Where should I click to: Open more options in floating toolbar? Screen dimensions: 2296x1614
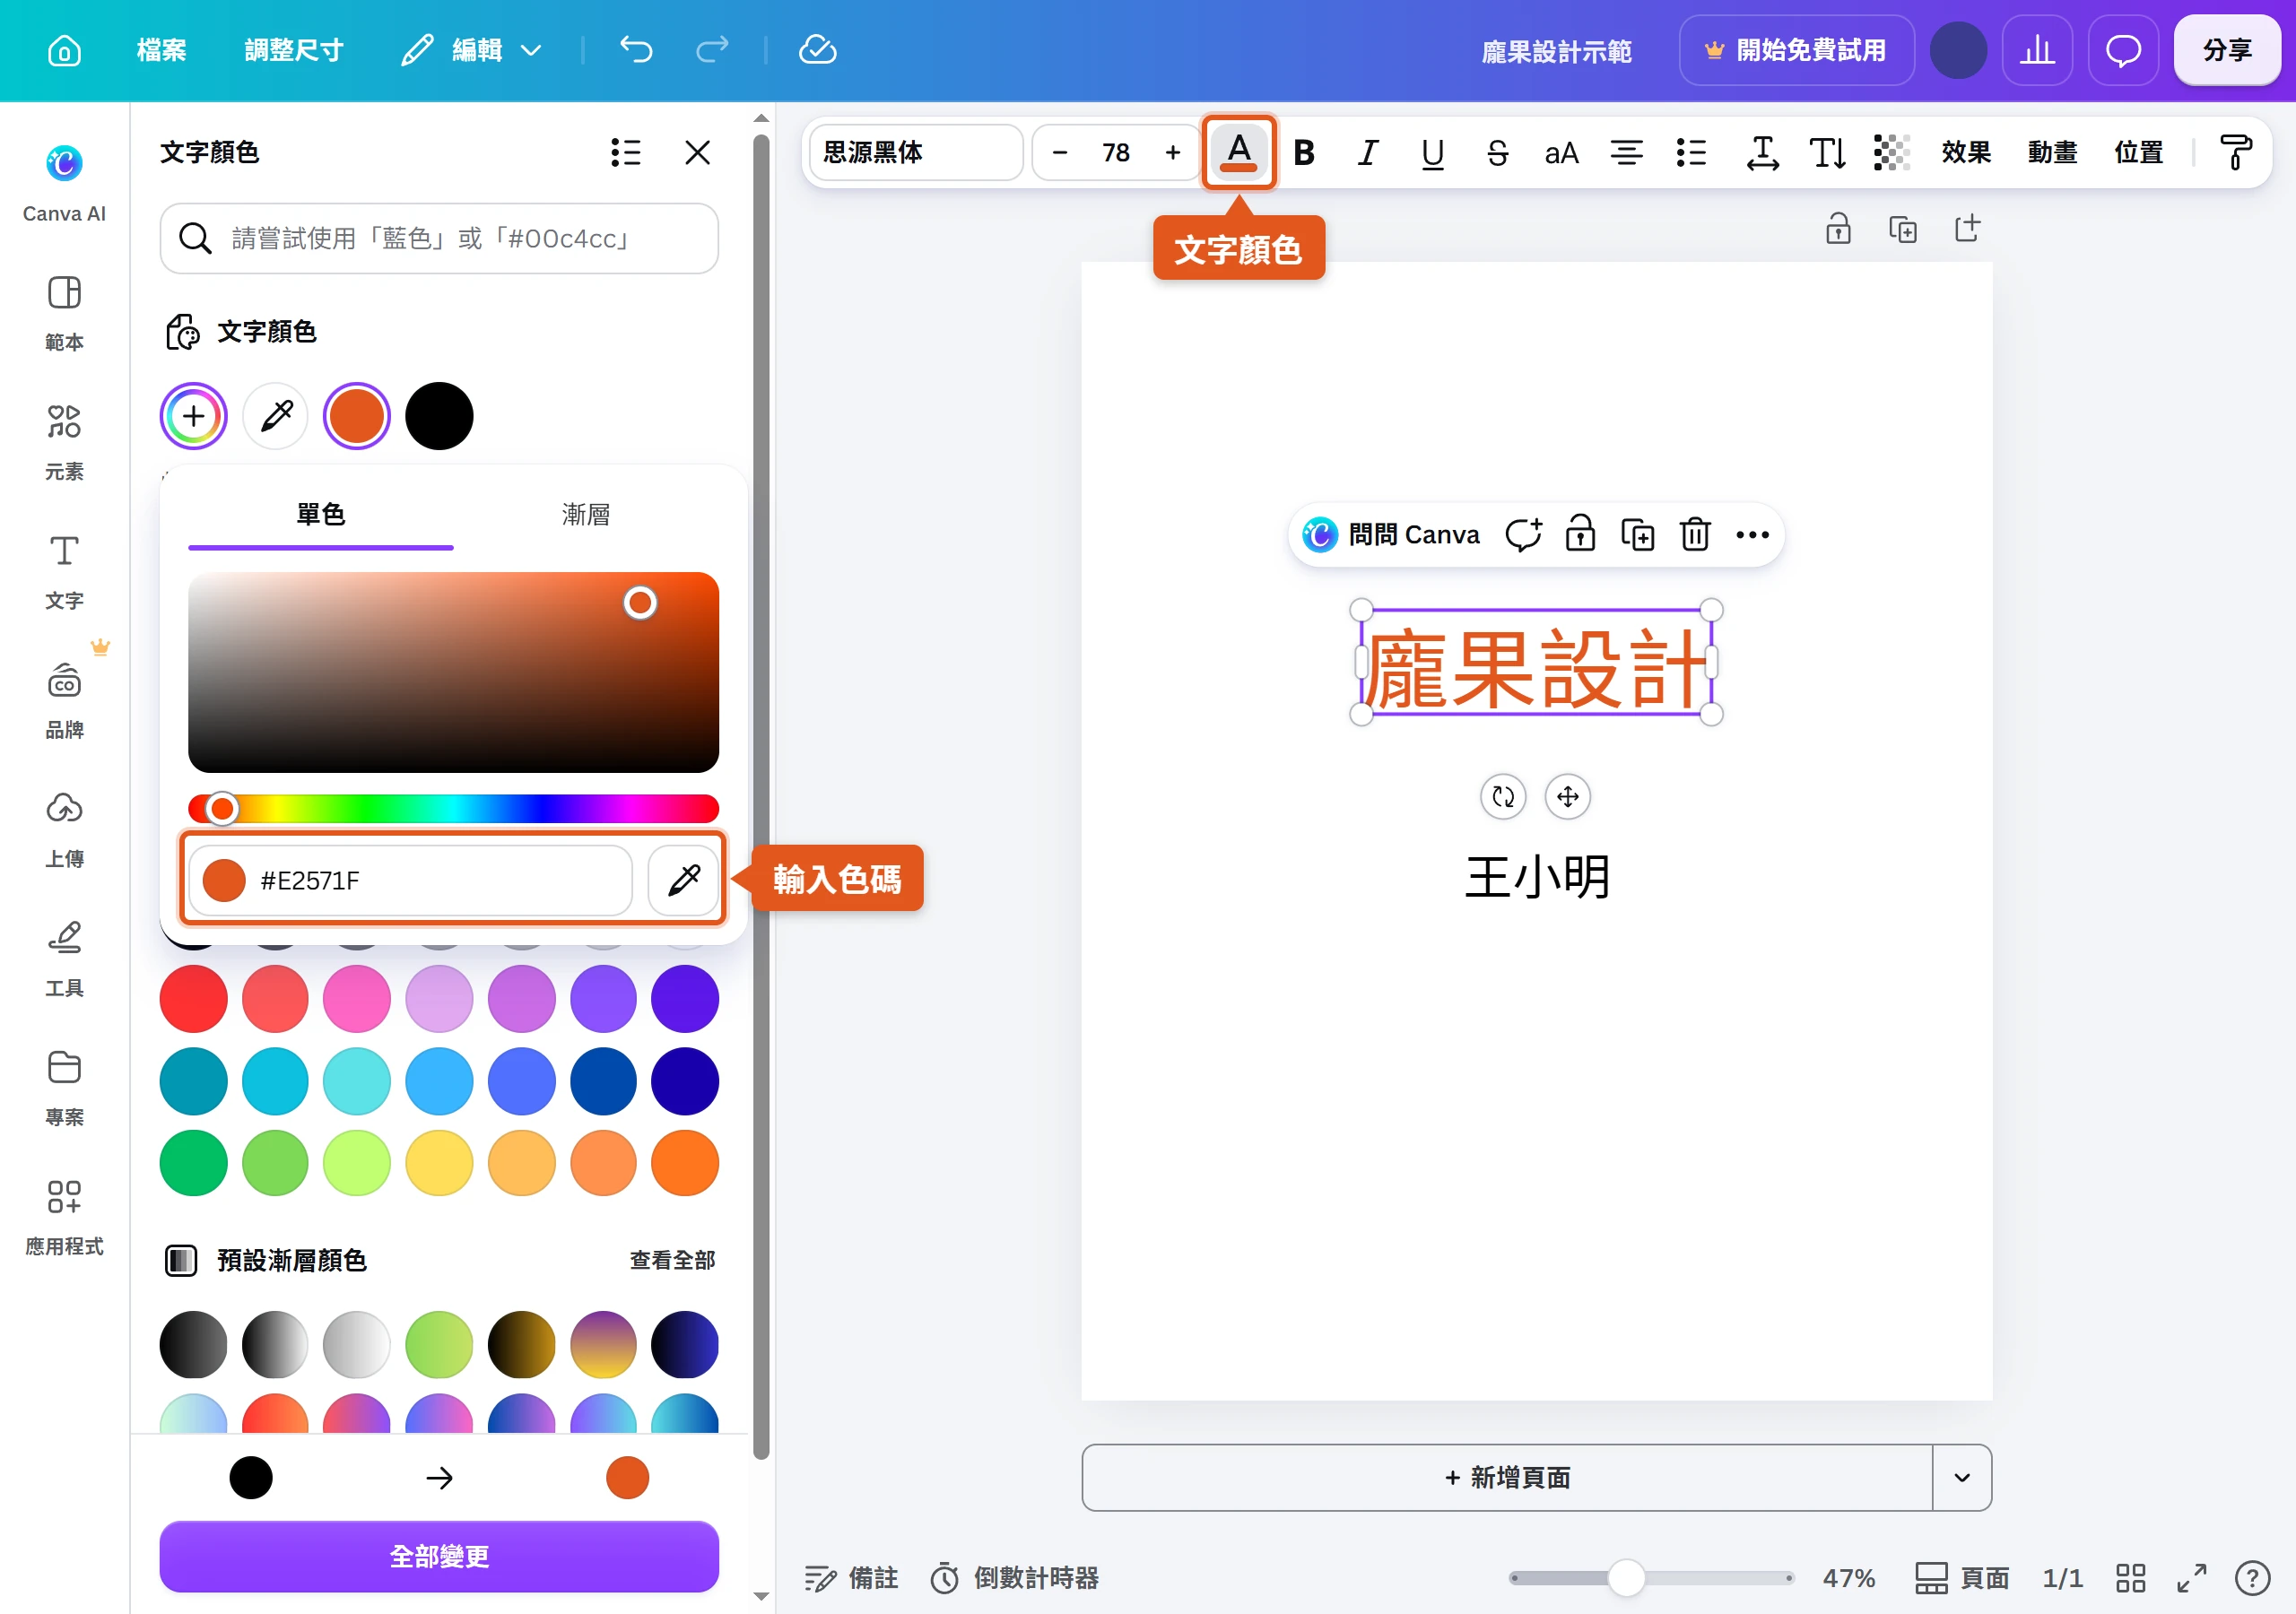[x=1752, y=535]
